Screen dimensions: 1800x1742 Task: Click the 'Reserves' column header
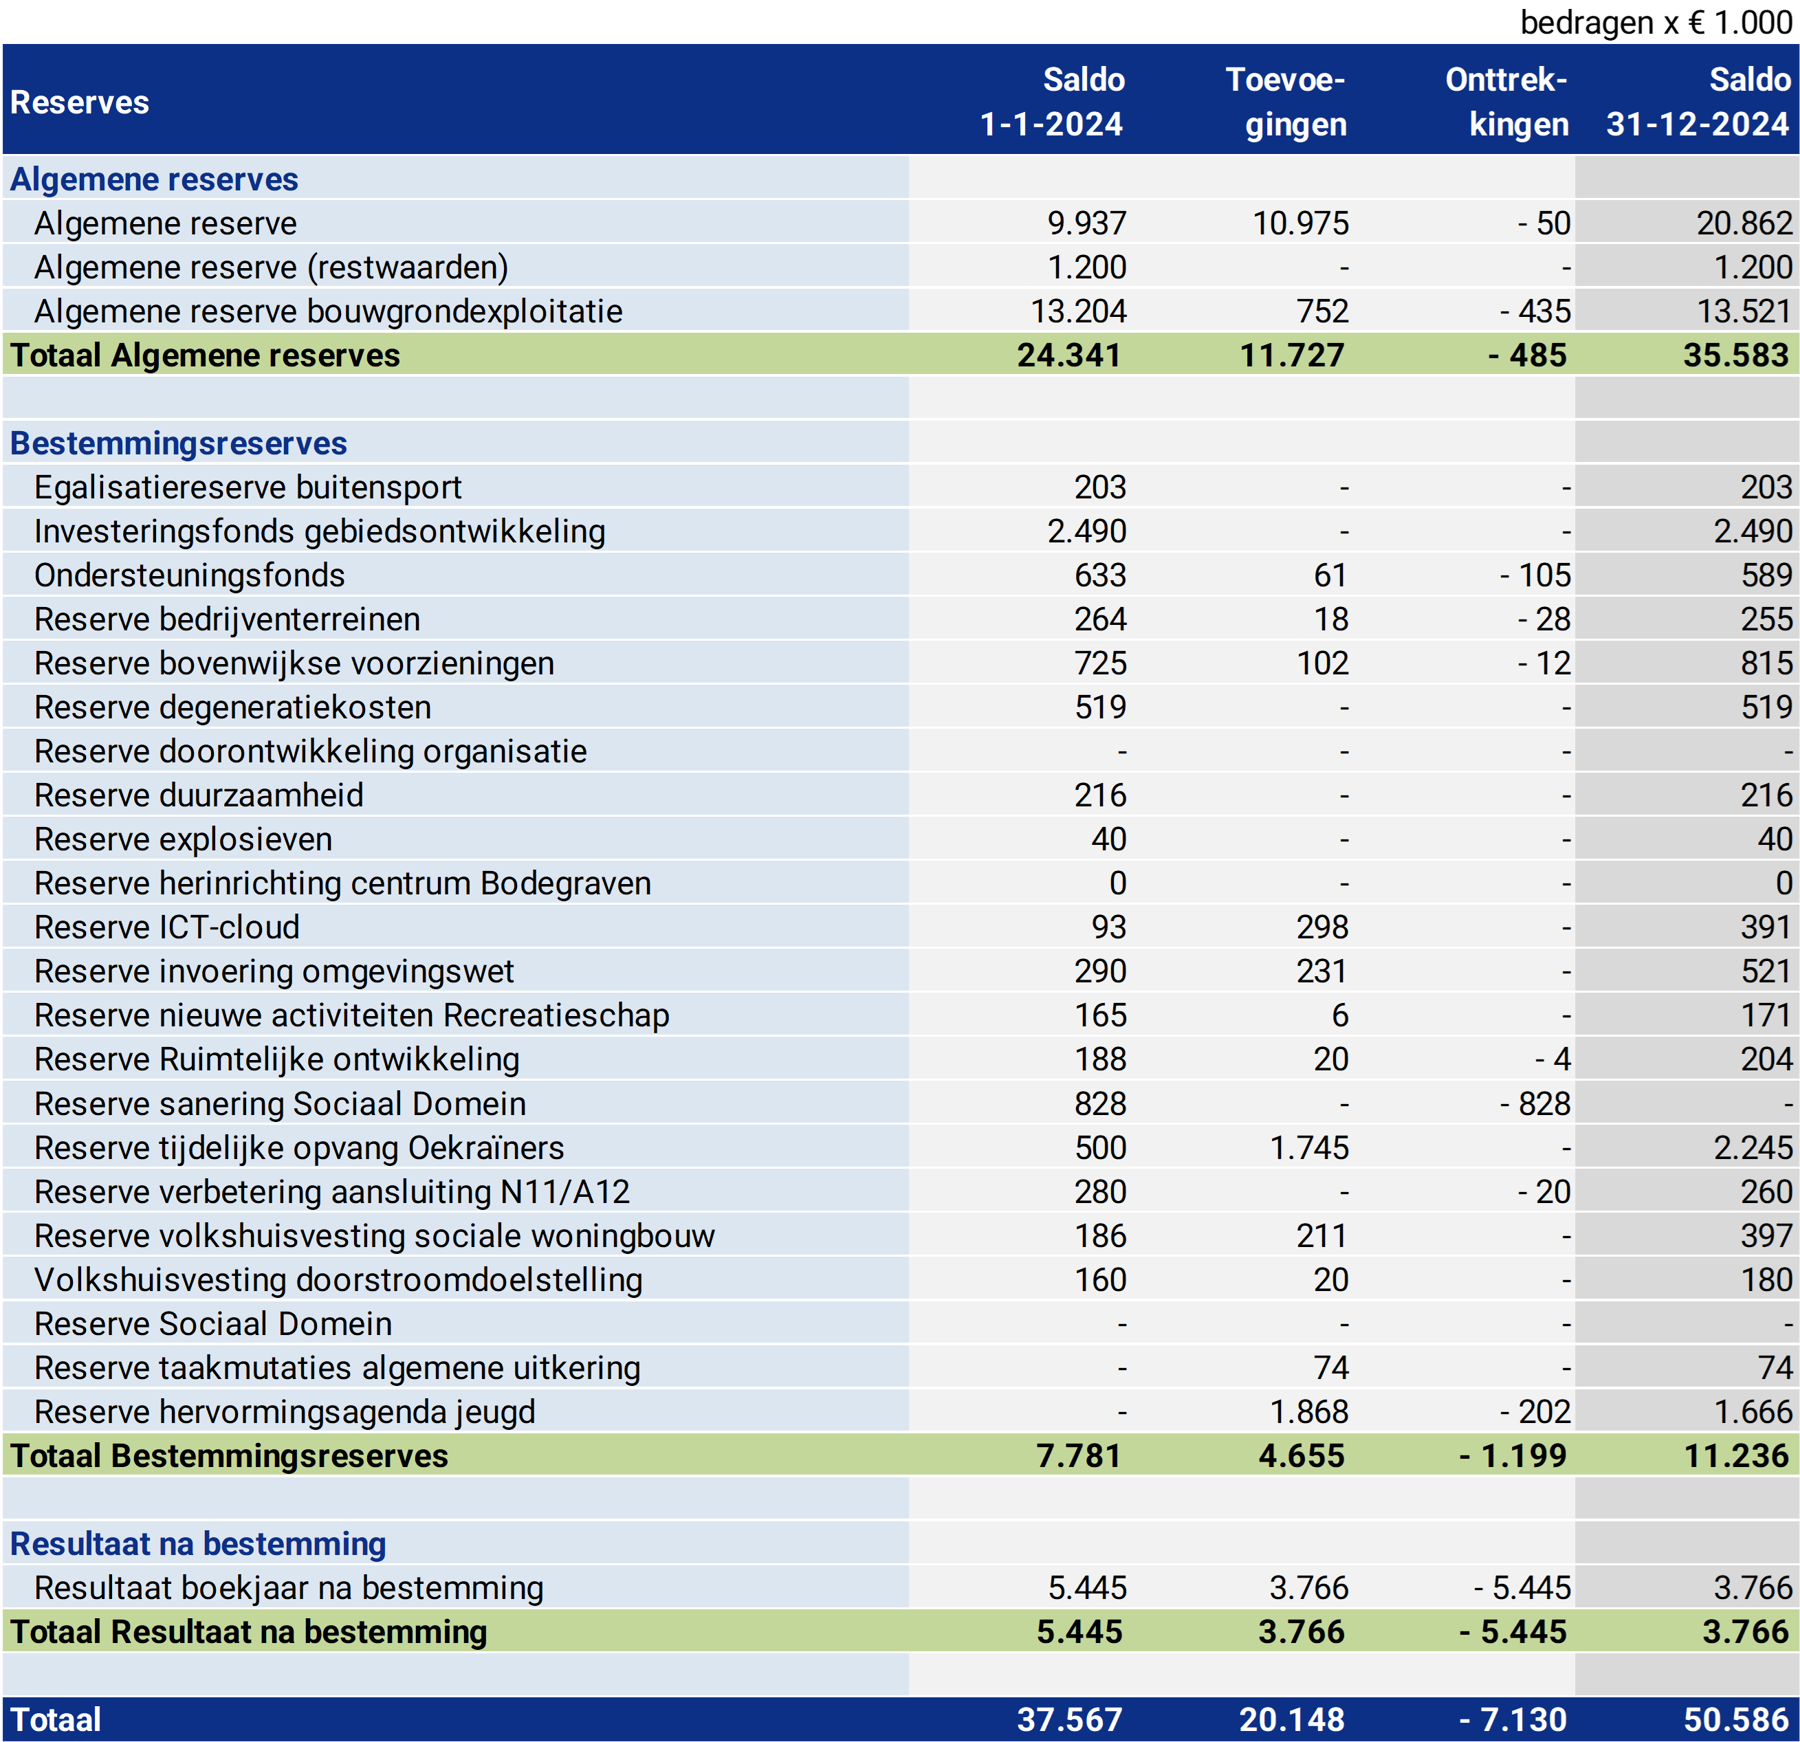coord(80,102)
